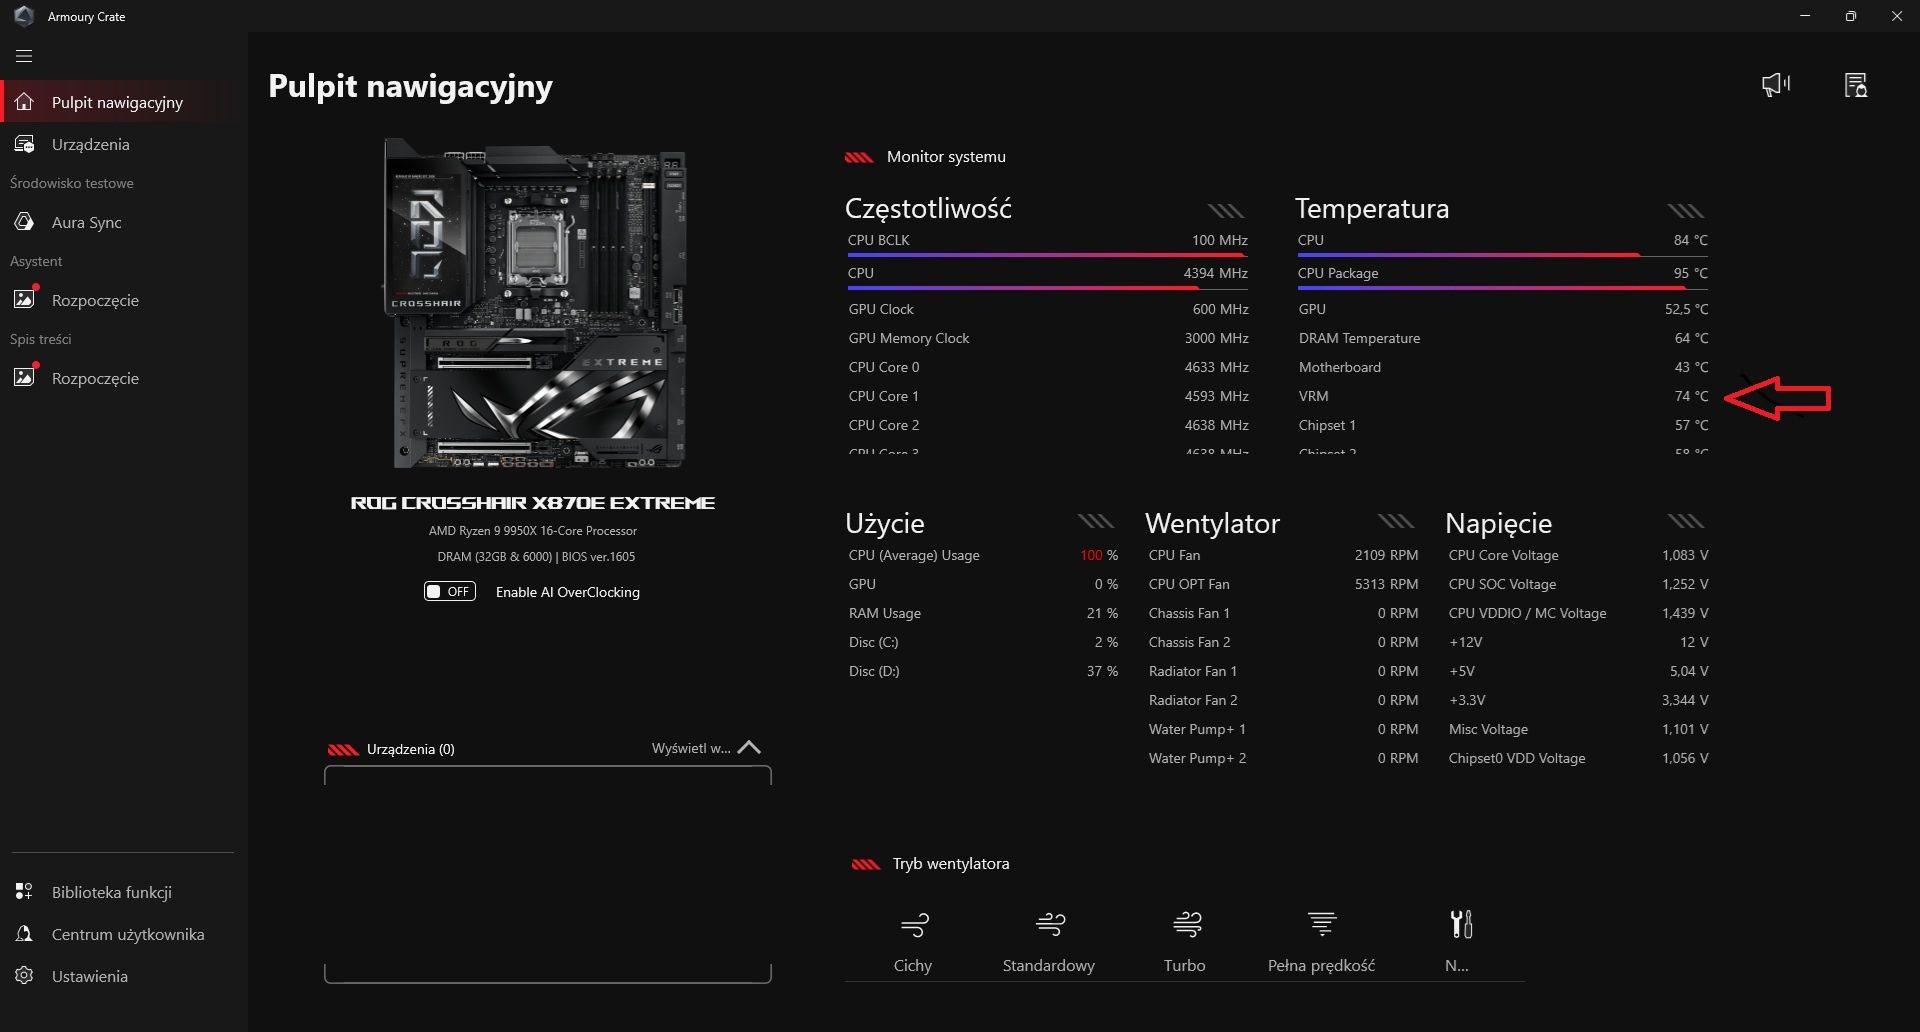The height and width of the screenshot is (1032, 1920).
Task: Click the Biblioteka funkcji icon
Action: (x=25, y=891)
